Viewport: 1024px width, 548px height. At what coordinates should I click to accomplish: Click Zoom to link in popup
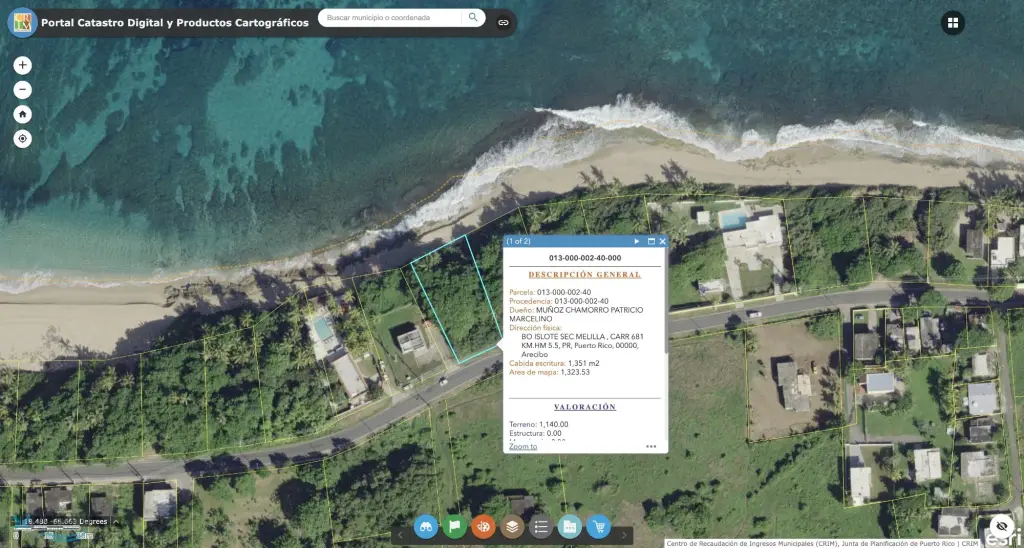tap(523, 447)
